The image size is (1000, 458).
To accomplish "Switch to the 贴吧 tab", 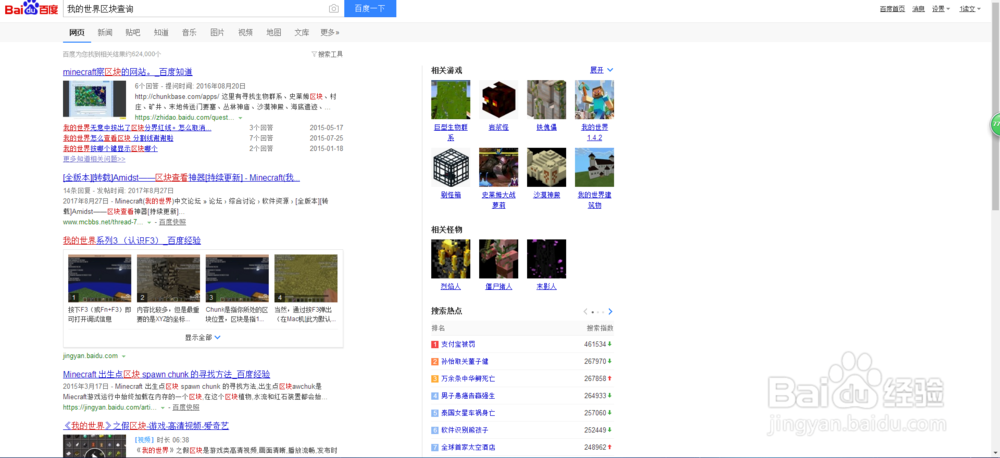I will (133, 33).
